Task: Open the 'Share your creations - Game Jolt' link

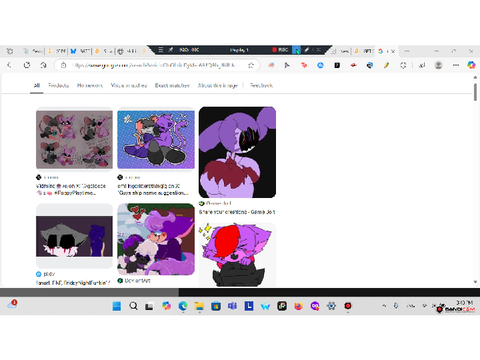Action: point(237,212)
